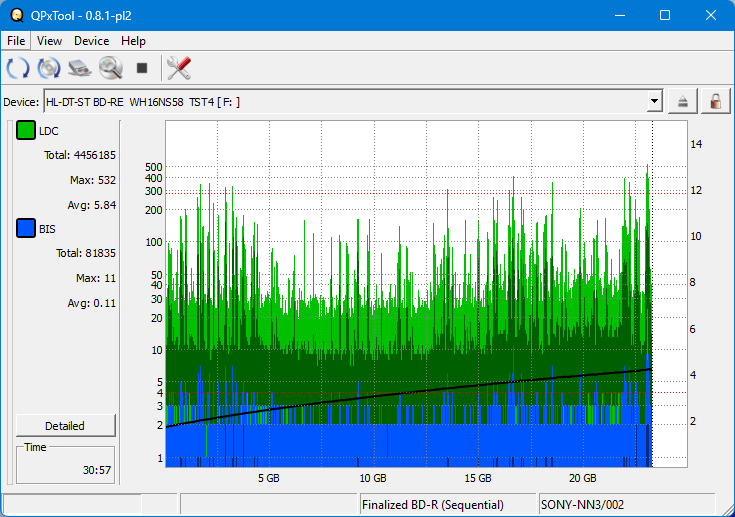Maximize the QPxTool window
The width and height of the screenshot is (735, 517).
[x=665, y=15]
